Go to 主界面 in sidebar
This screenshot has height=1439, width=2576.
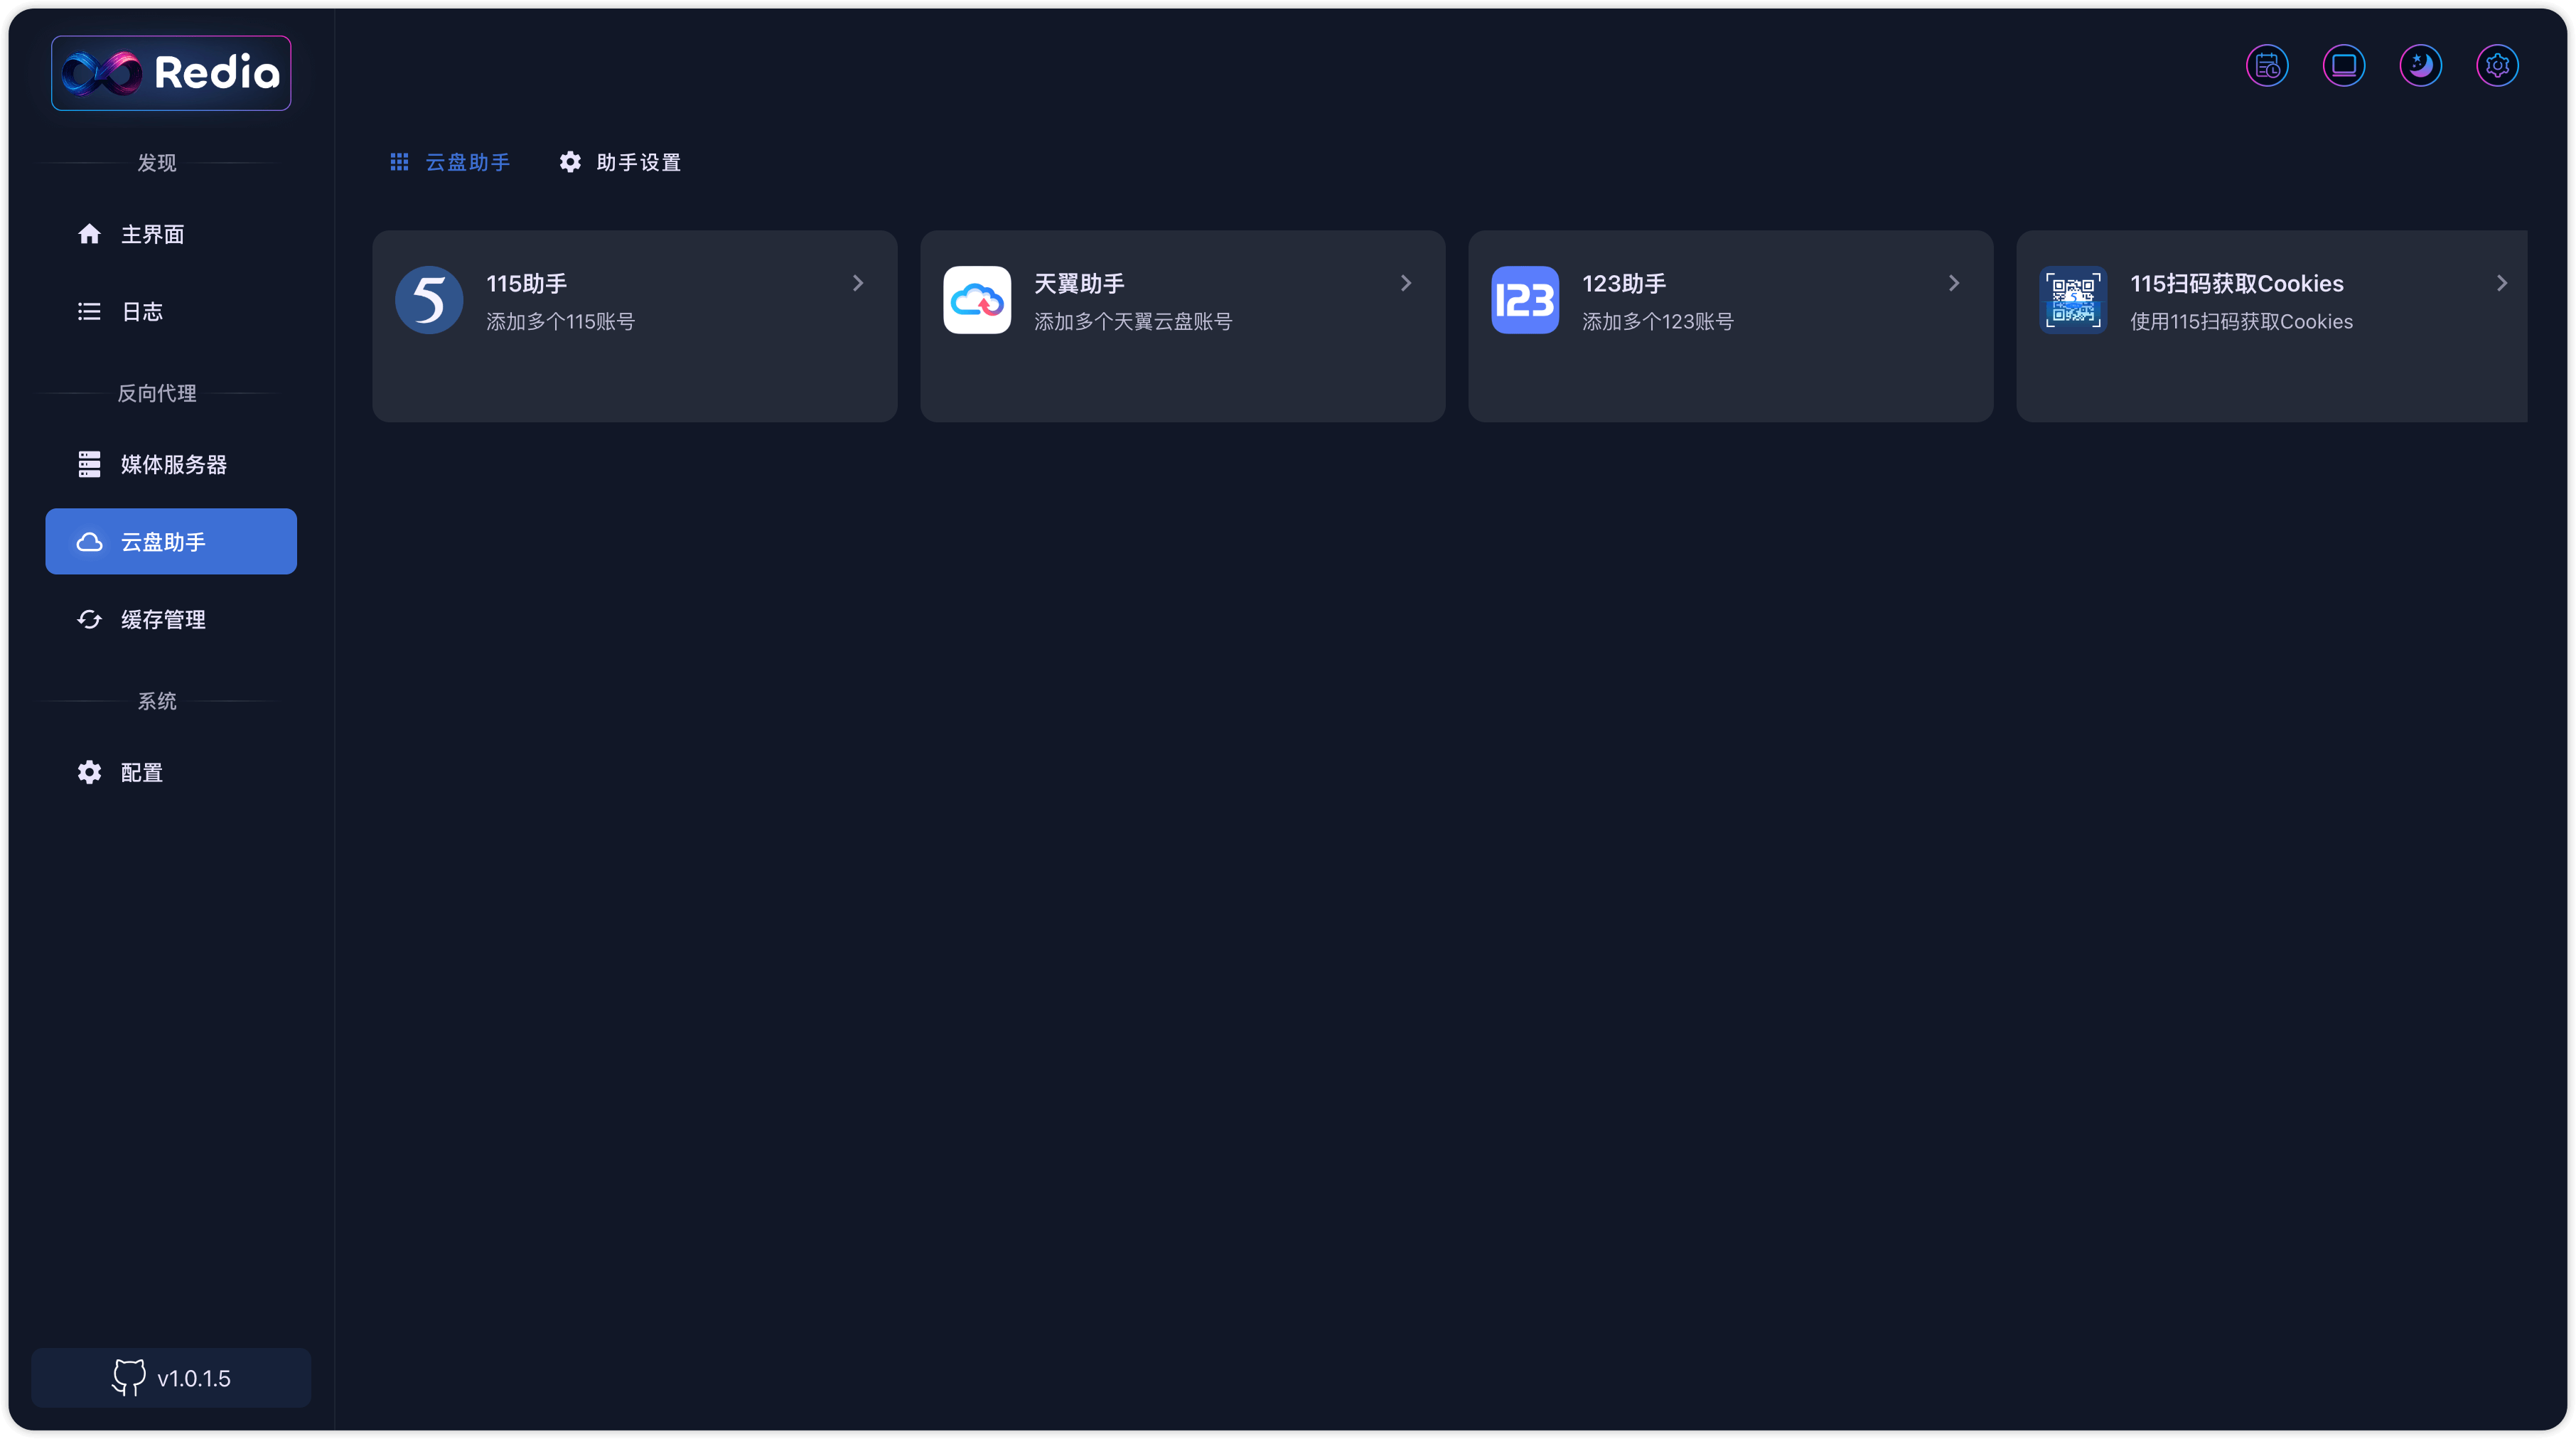[x=152, y=234]
